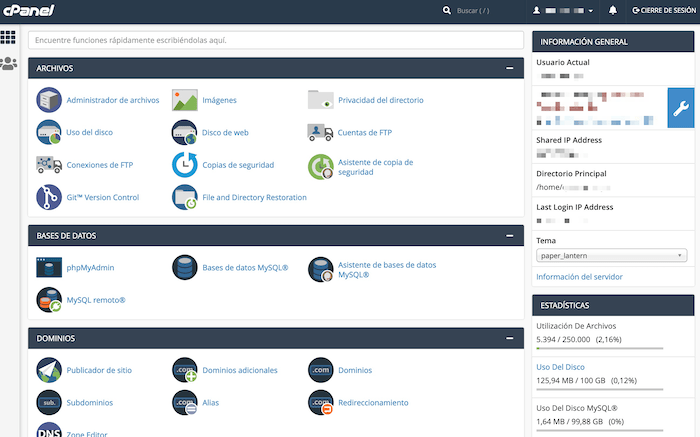Open the Redireccionamiento link

click(x=373, y=403)
